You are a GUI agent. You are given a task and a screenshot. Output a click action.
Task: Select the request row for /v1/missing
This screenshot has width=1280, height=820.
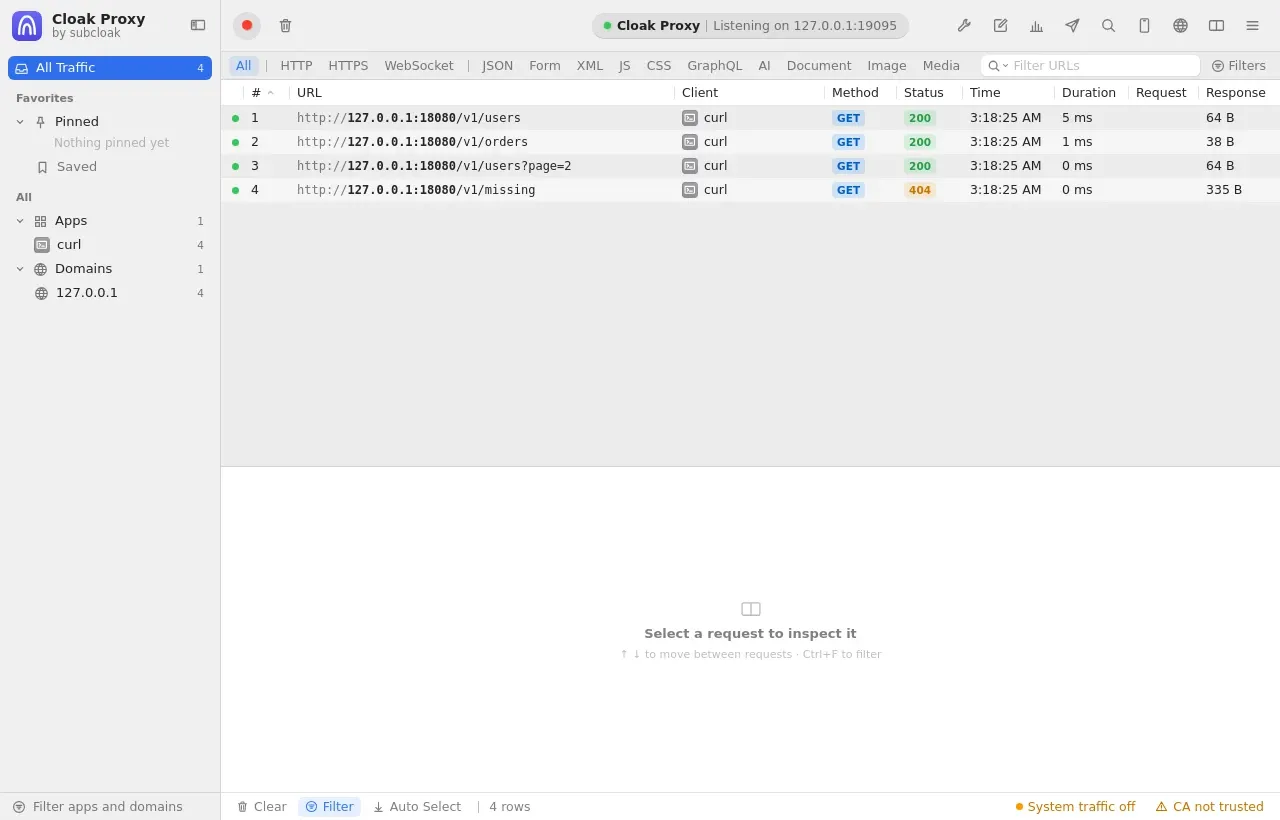(750, 190)
